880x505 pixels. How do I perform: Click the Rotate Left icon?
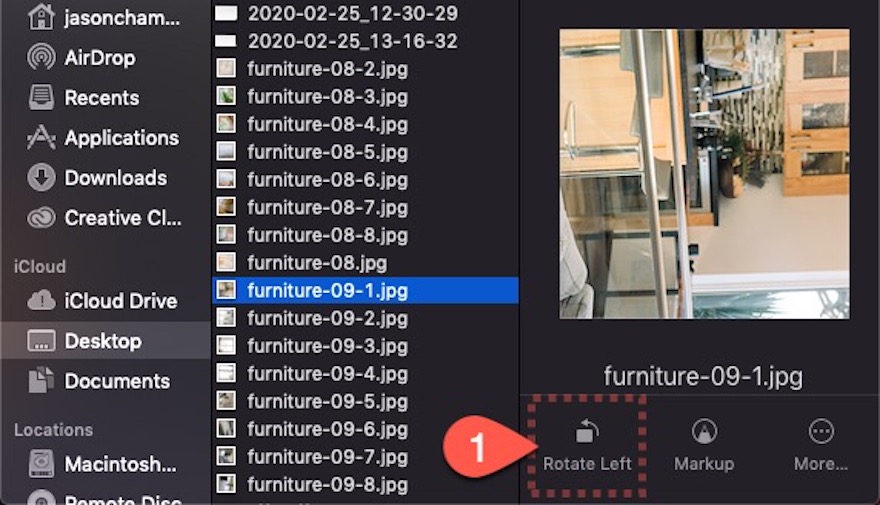click(x=587, y=431)
